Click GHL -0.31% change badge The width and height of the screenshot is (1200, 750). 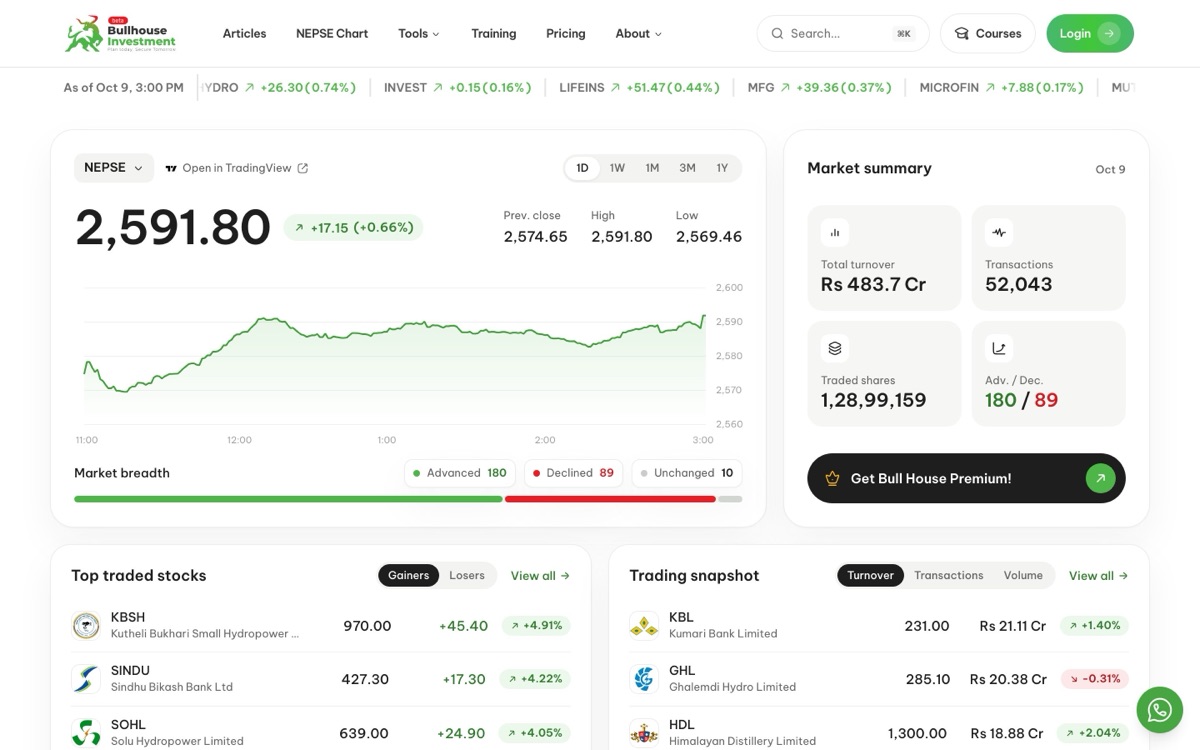[x=1094, y=679]
